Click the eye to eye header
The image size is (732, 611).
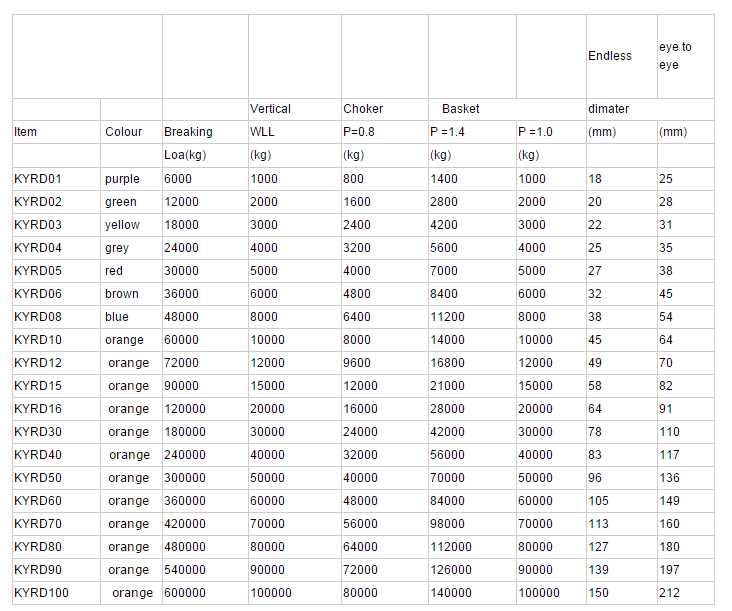675,56
